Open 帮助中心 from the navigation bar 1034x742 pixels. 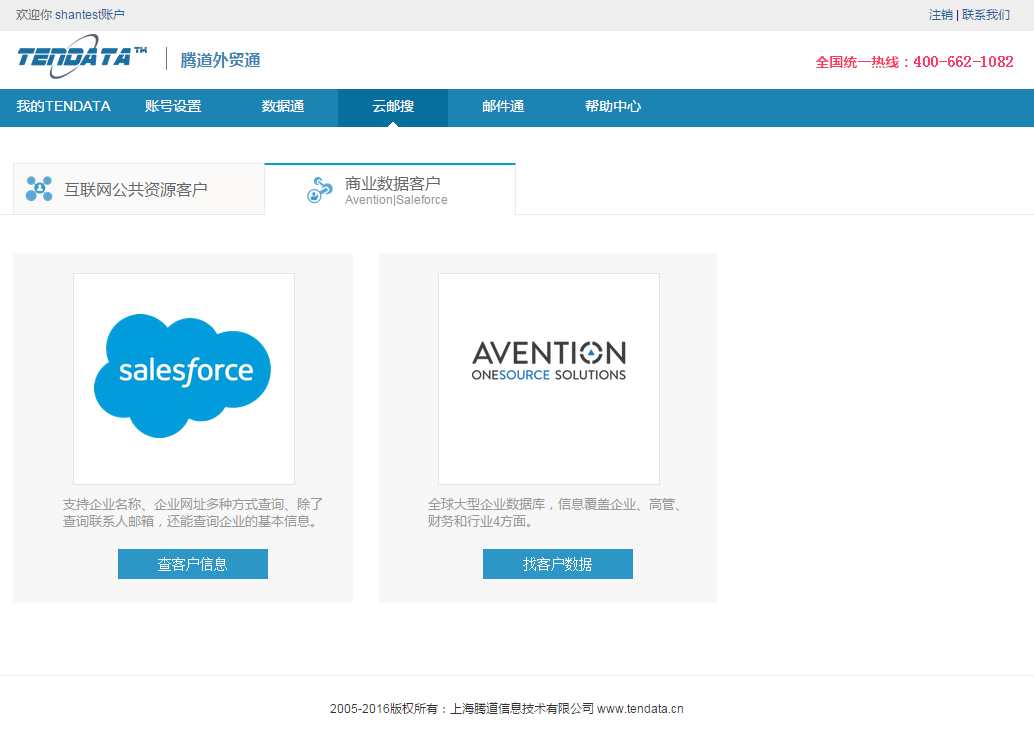(x=613, y=107)
